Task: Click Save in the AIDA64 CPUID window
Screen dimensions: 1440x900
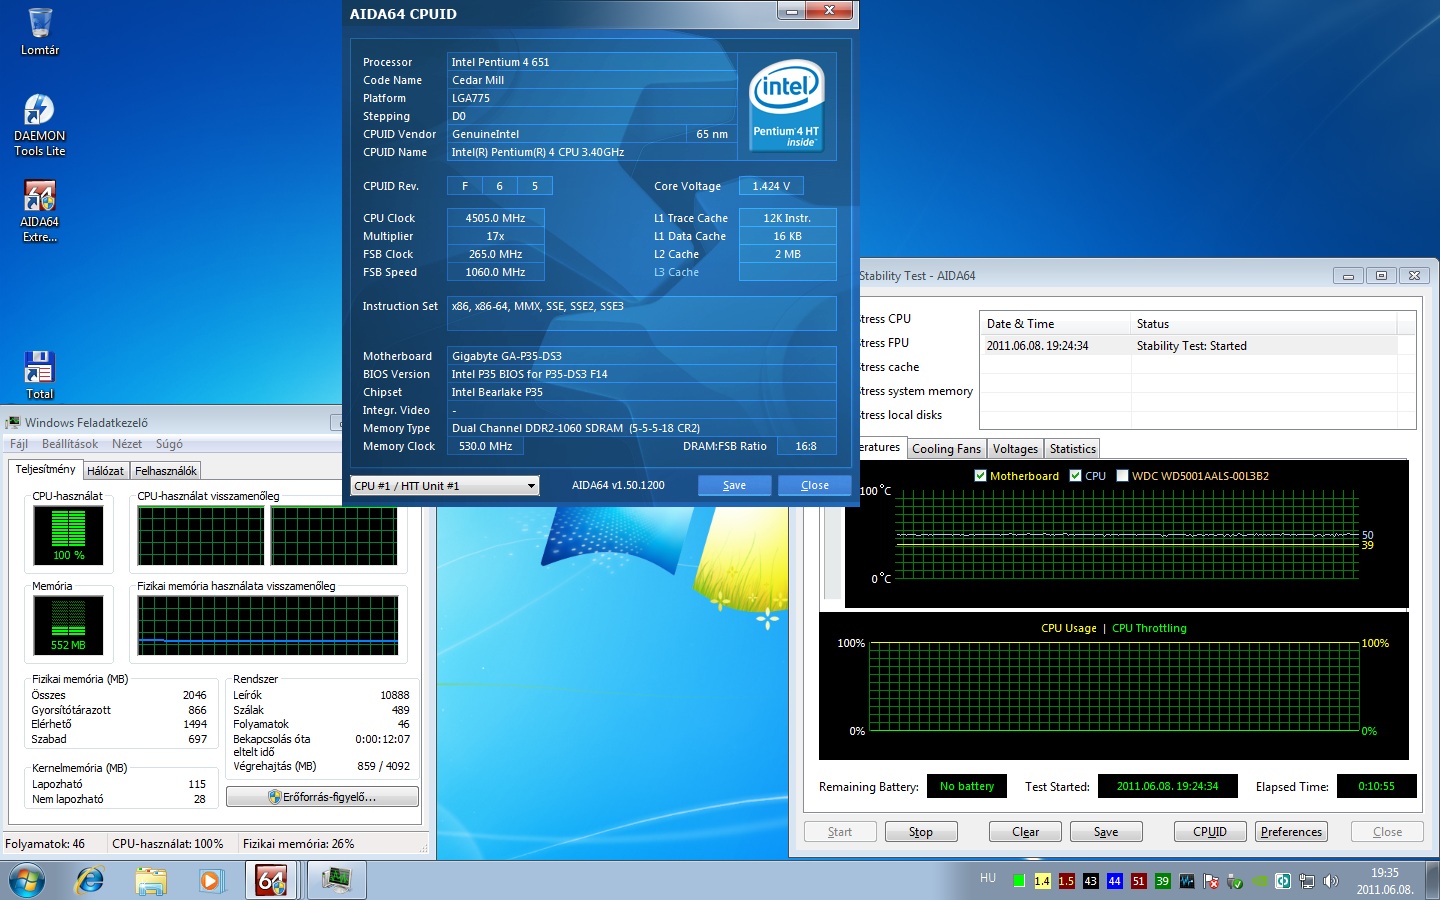Action: coord(735,485)
